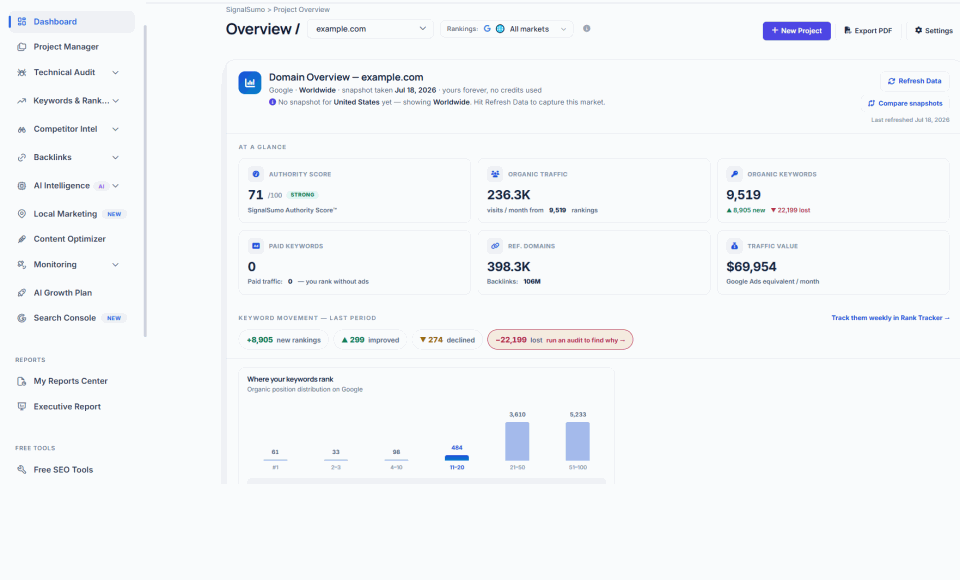Click the highlighted 11–20 position bar
Image resolution: width=960 pixels, height=580 pixels.
coord(457,458)
